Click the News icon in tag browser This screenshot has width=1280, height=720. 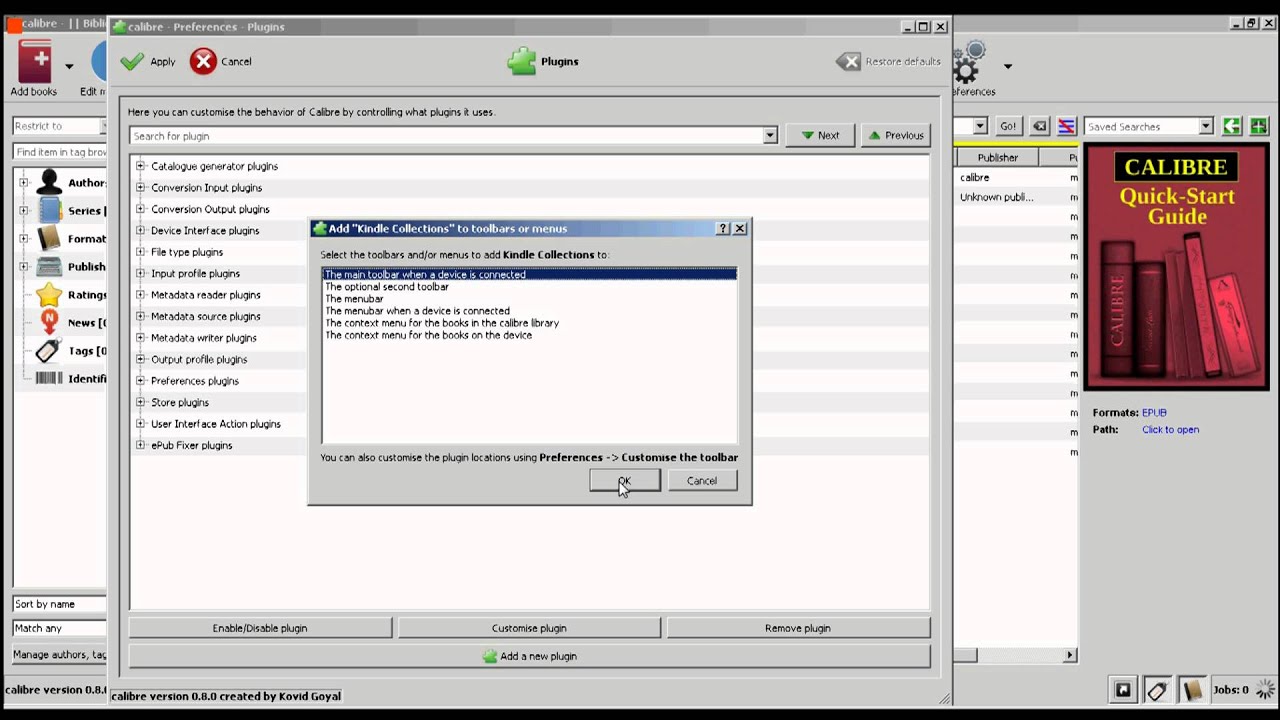tap(49, 322)
